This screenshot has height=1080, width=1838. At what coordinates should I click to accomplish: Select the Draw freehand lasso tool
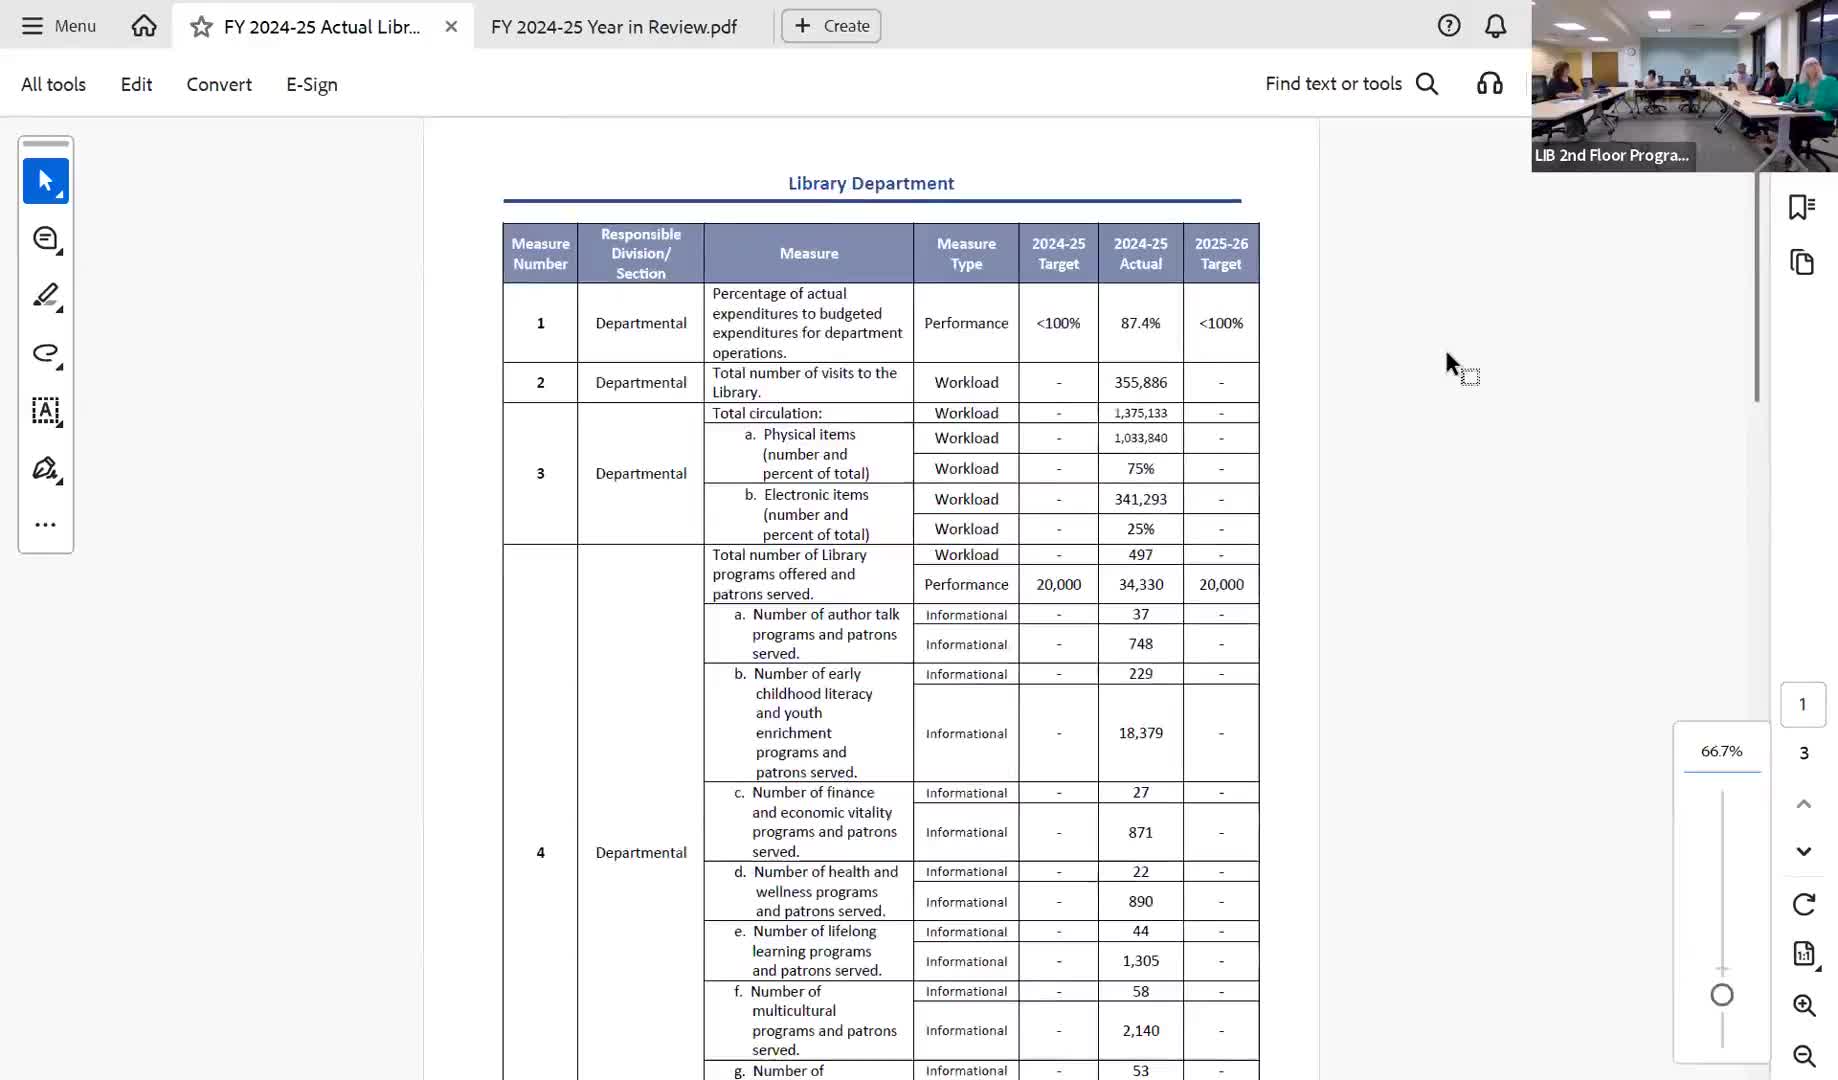(46, 353)
